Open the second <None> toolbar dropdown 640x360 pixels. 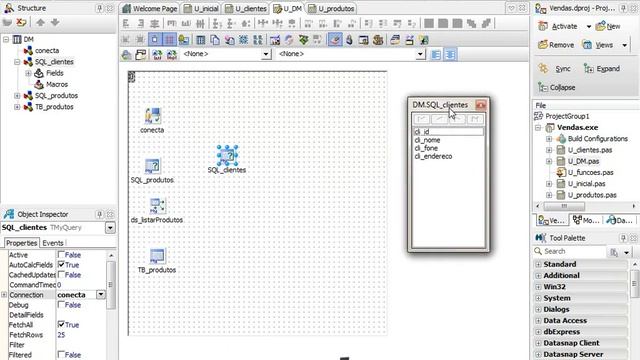(420, 54)
